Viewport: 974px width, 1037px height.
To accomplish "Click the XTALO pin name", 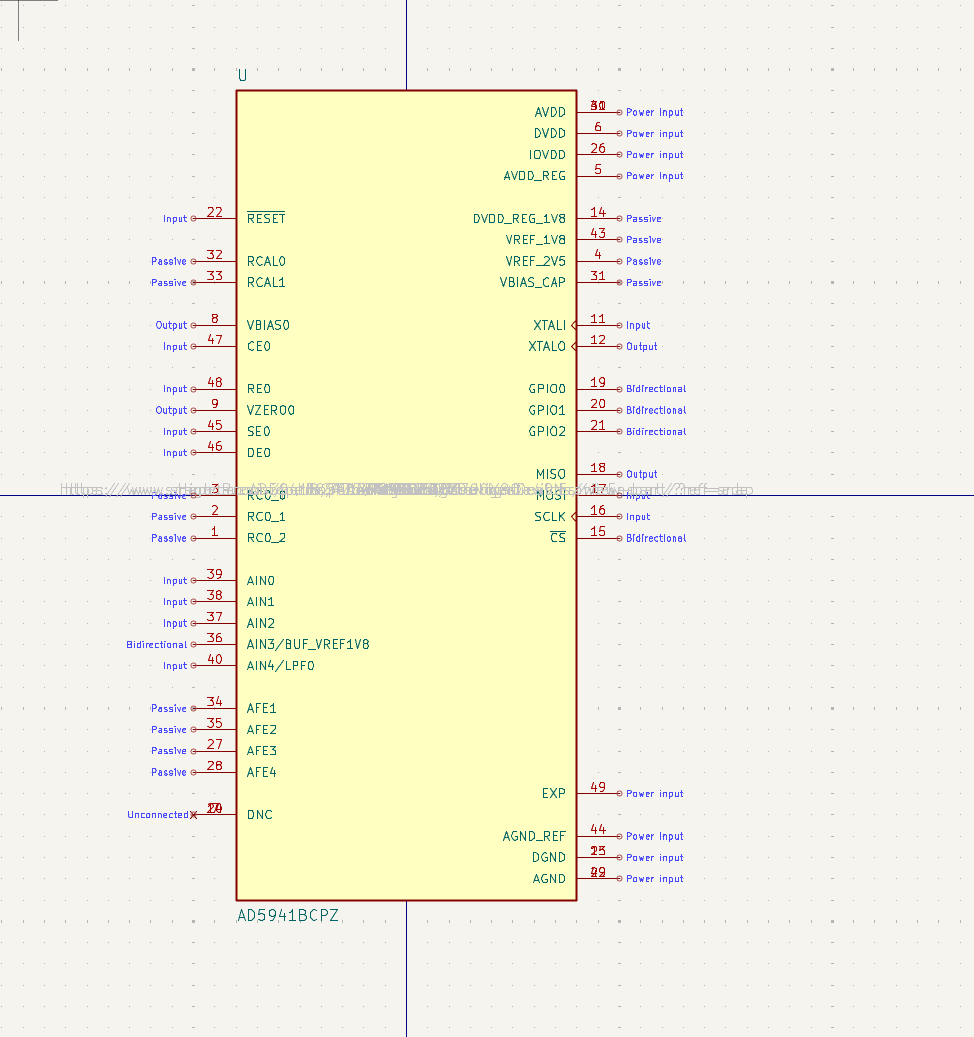I will (547, 347).
